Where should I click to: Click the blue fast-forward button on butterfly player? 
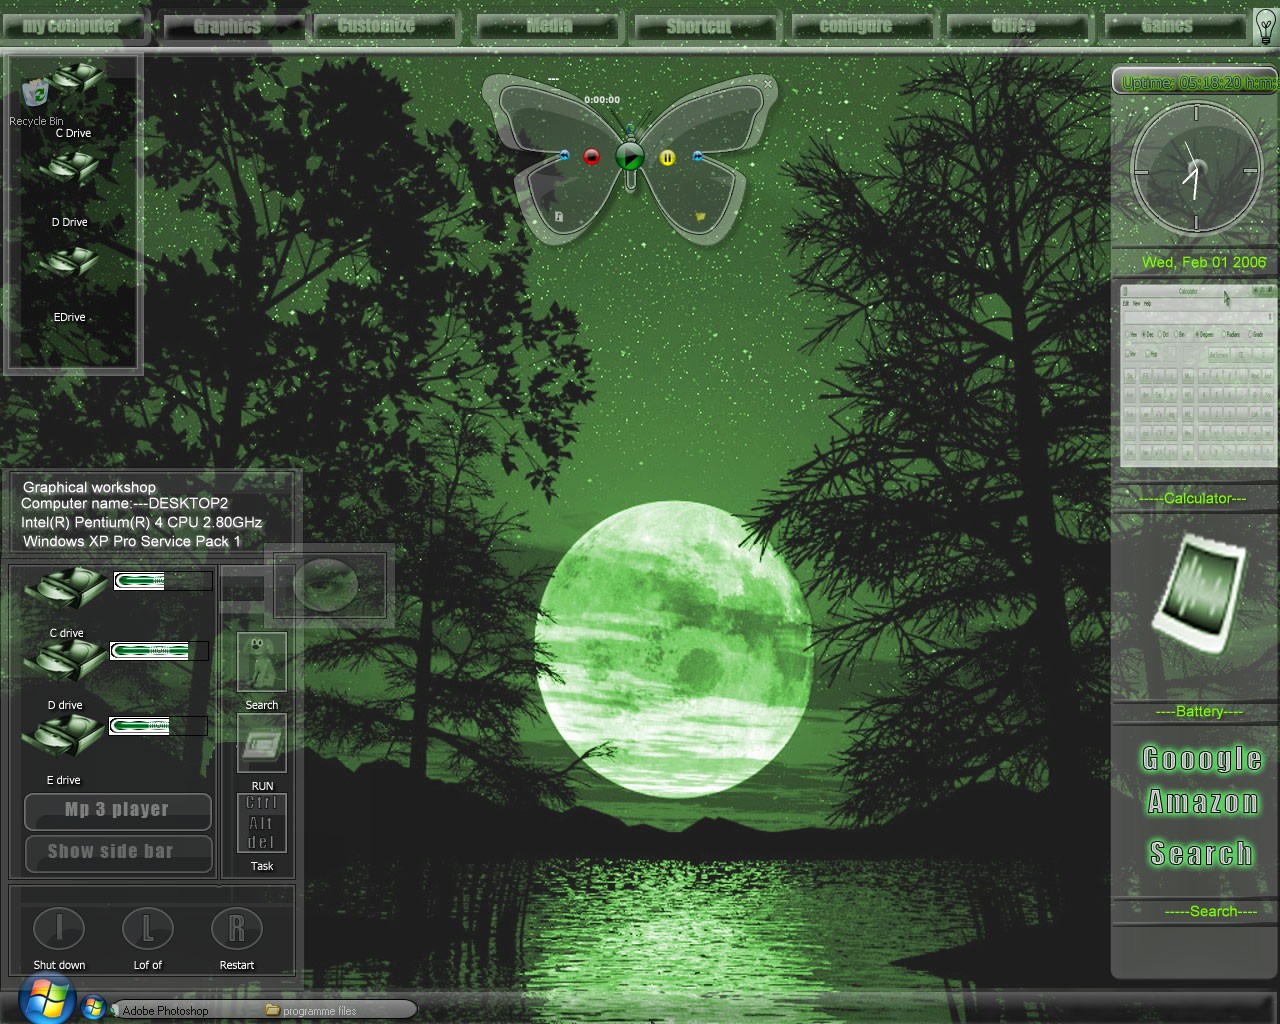coord(697,156)
